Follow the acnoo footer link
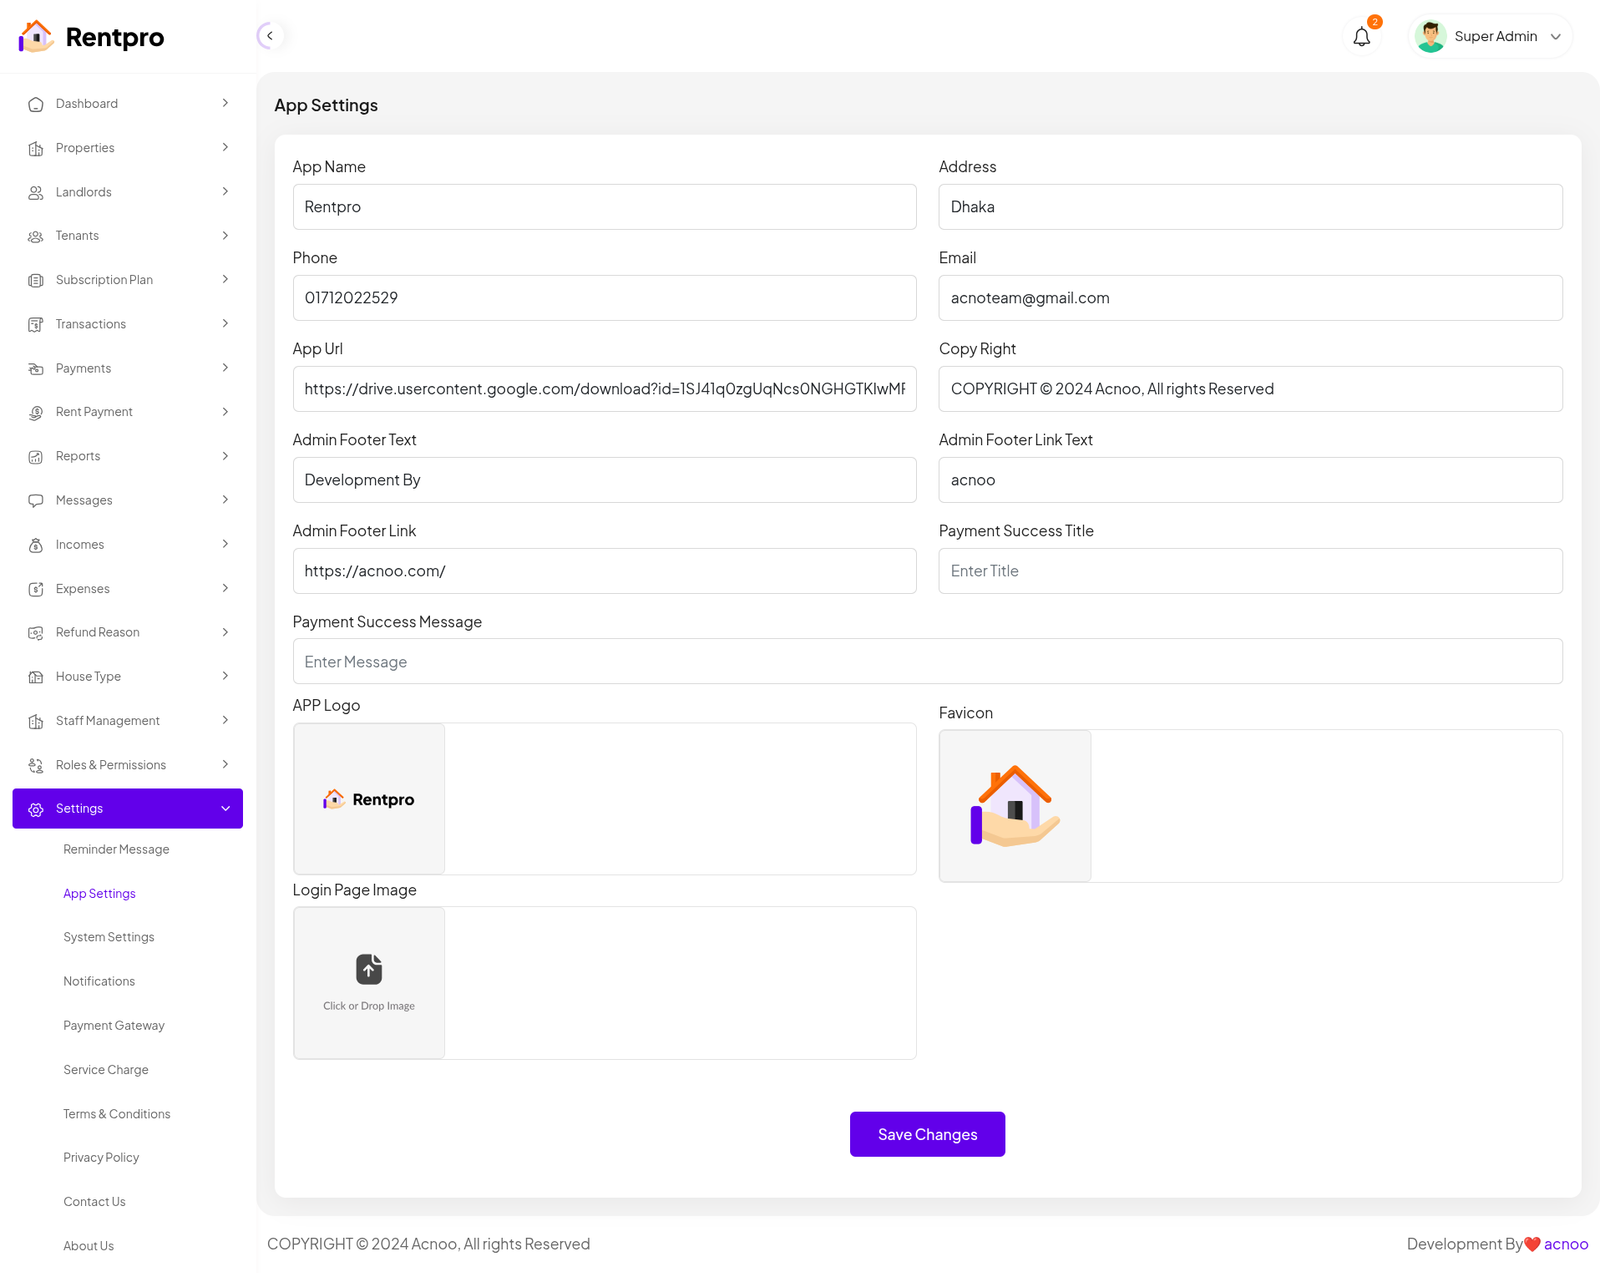This screenshot has height=1273, width=1600. point(1565,1244)
